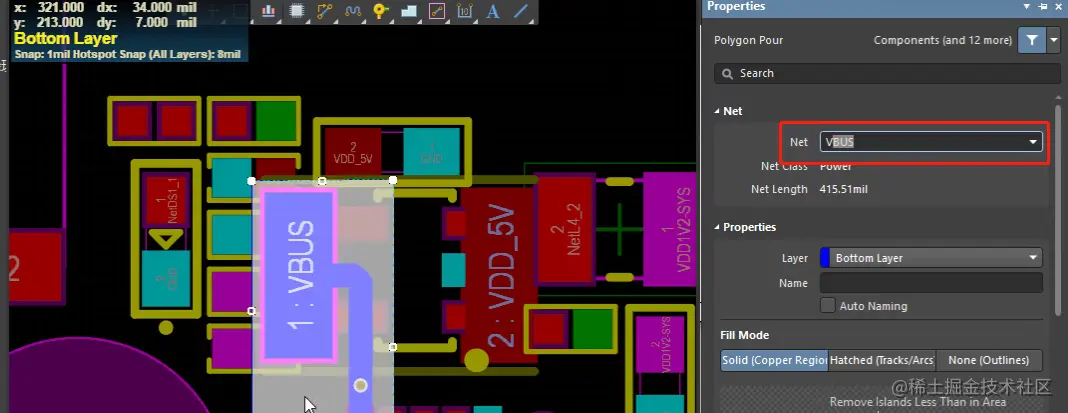Image resolution: width=1068 pixels, height=413 pixels.
Task: Select the Place String text tool
Action: click(x=492, y=11)
